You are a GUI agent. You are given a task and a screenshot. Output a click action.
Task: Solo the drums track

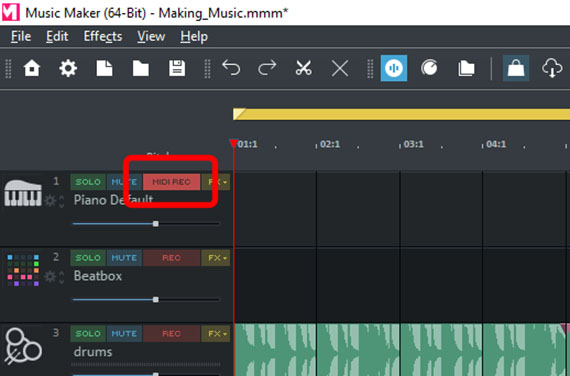(x=88, y=333)
